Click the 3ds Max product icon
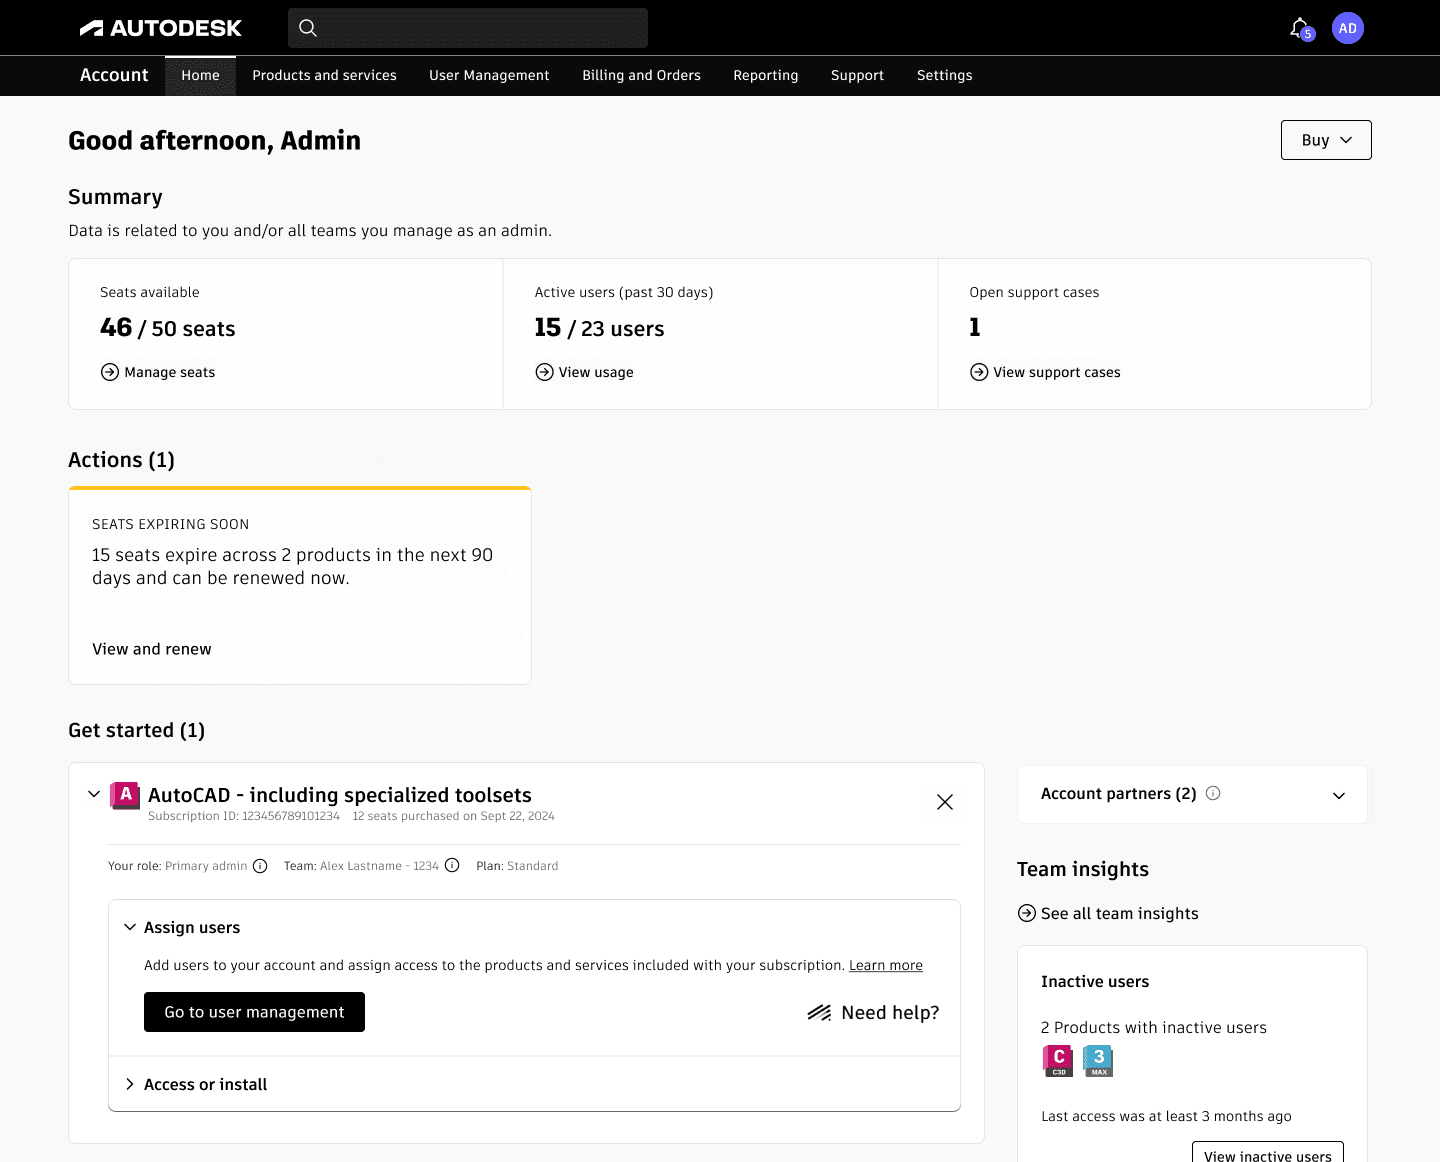Screen dimensions: 1440x1162 (x=1098, y=1060)
